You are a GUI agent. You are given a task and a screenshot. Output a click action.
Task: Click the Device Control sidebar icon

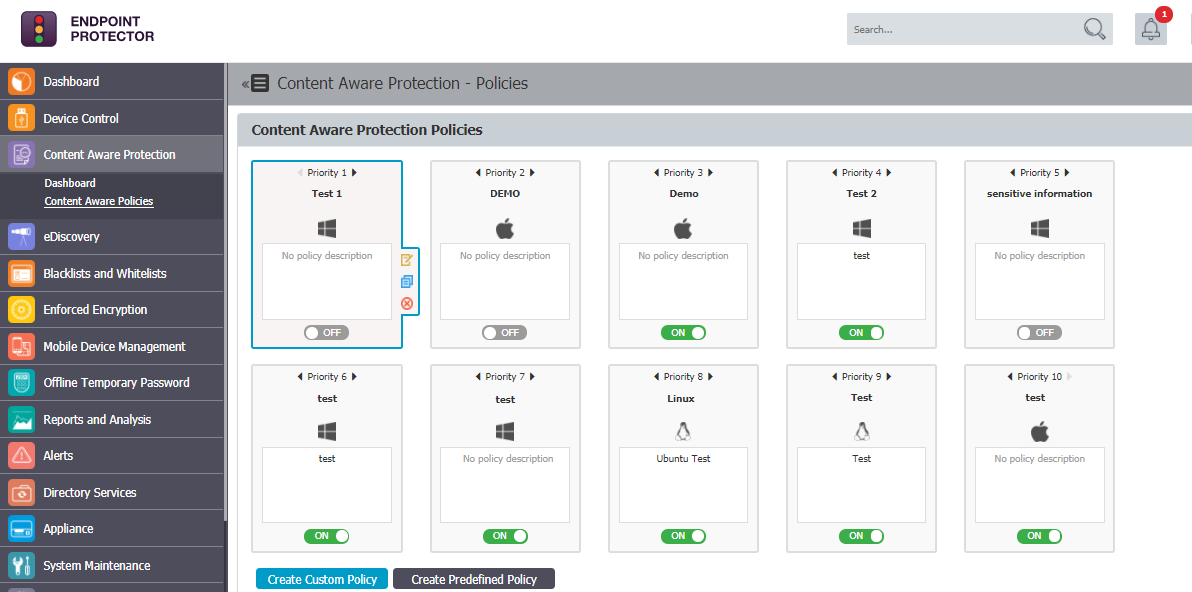21,118
